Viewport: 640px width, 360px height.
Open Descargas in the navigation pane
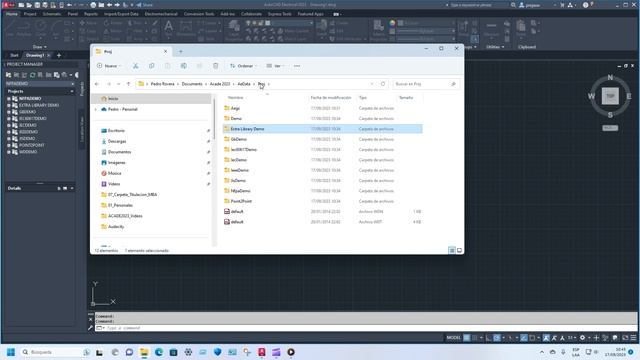[117, 141]
